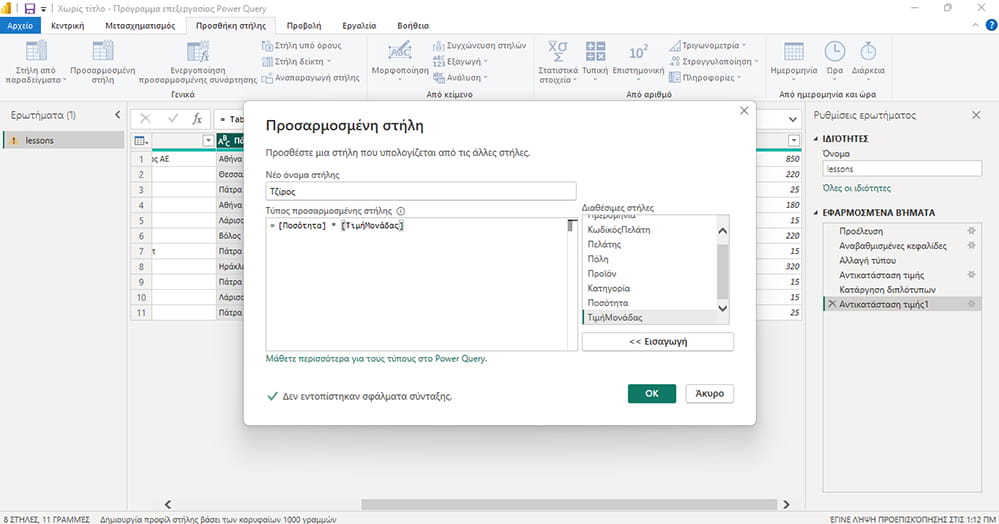Screen dimensions: 999x524
Task: Switch to Μετασχηματισμός tab
Action: (140, 25)
